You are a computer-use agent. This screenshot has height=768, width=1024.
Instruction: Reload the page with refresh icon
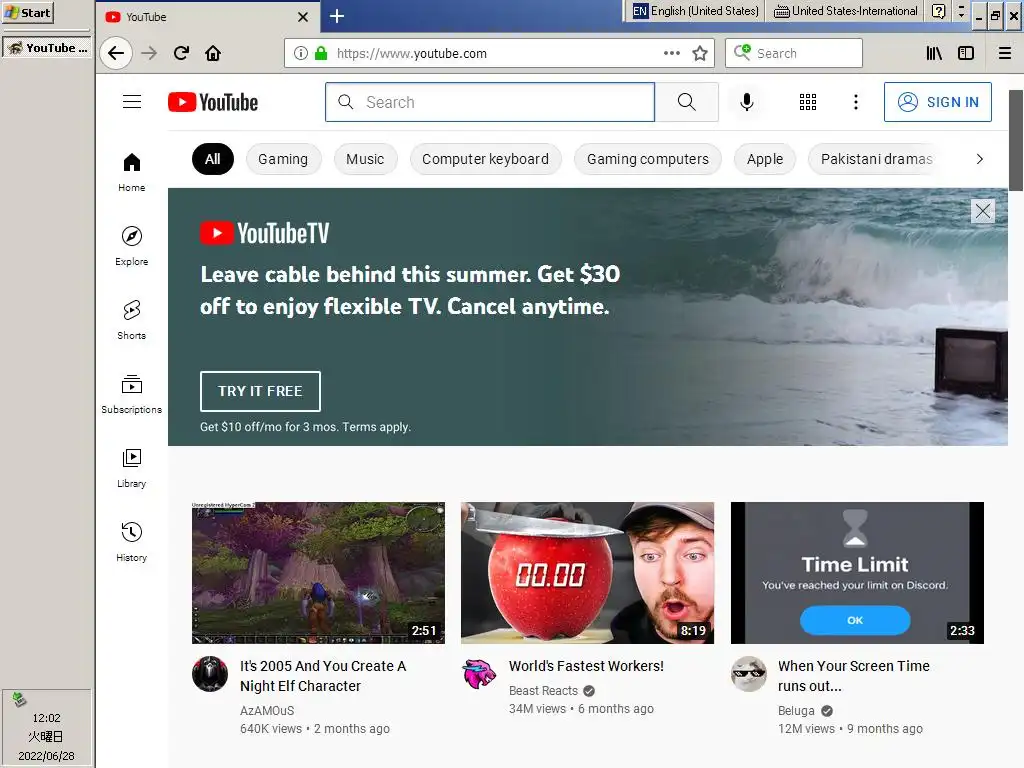(182, 53)
